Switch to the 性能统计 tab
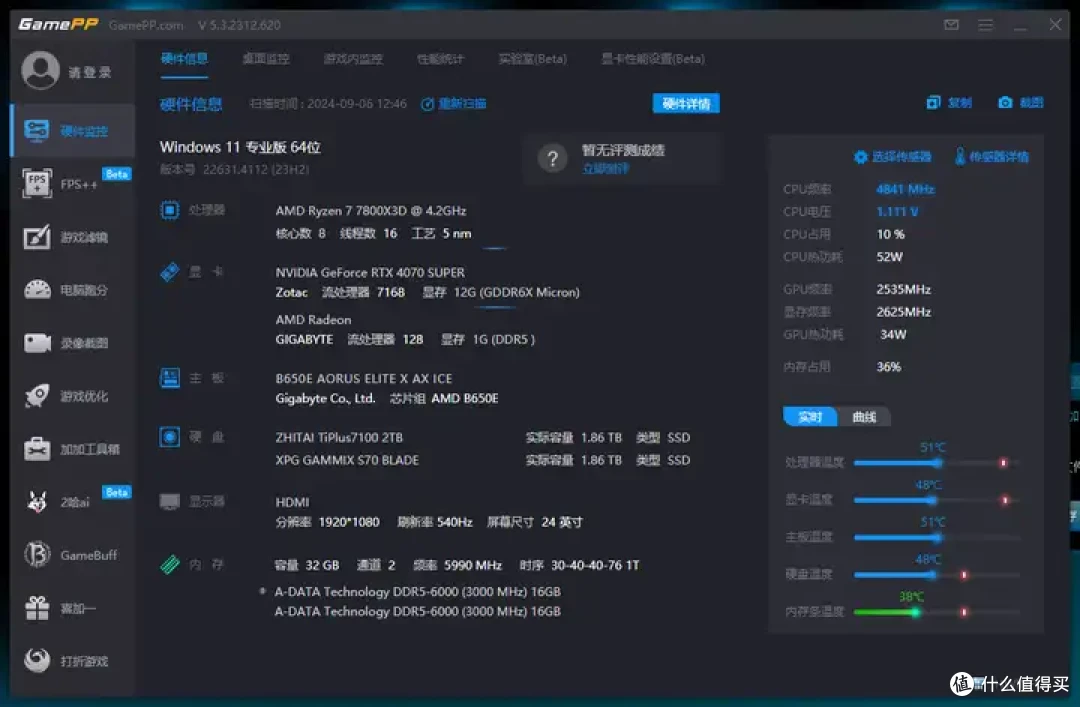The image size is (1080, 707). tap(440, 59)
